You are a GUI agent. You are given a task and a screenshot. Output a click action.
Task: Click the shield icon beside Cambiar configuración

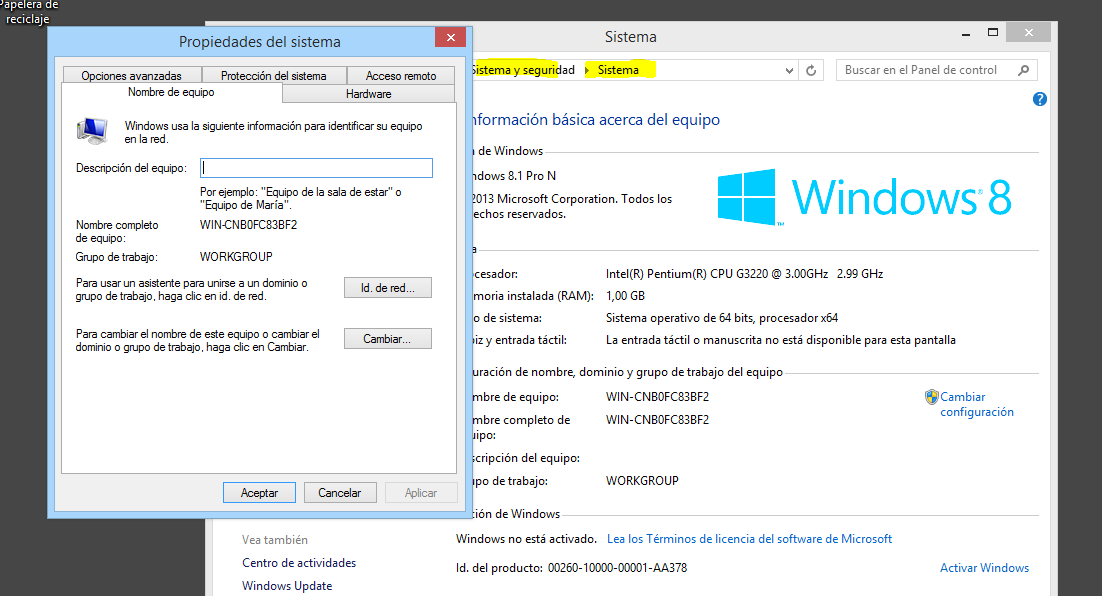pos(932,397)
